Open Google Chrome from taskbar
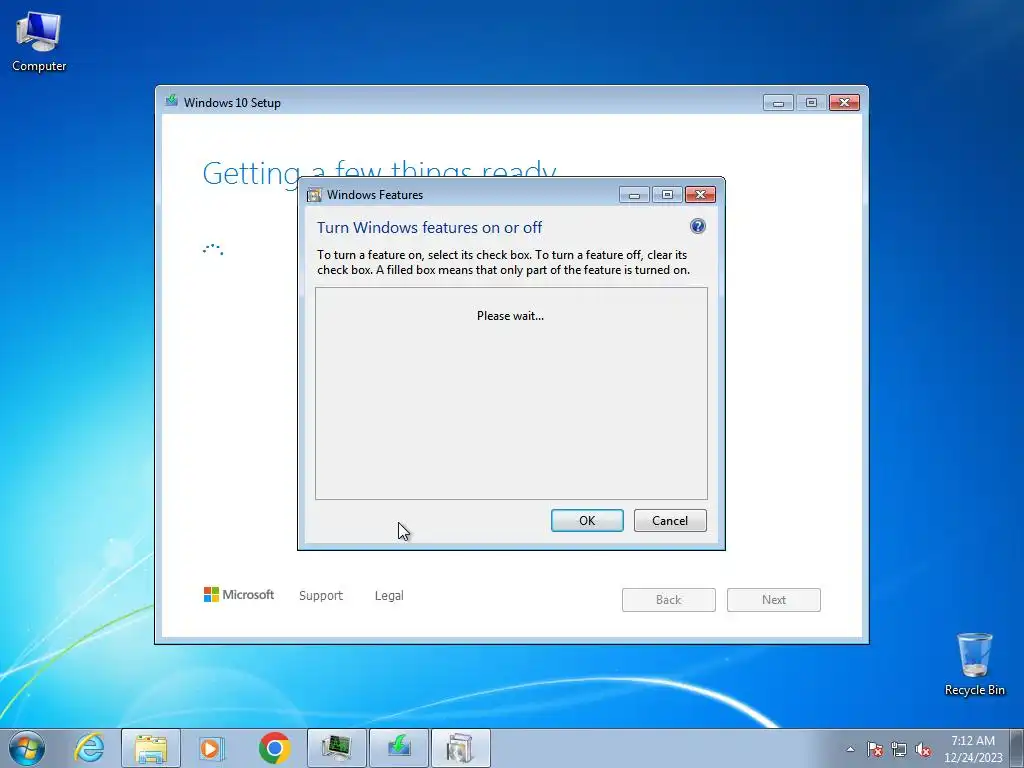Screen dimensions: 1024x768 (x=275, y=748)
